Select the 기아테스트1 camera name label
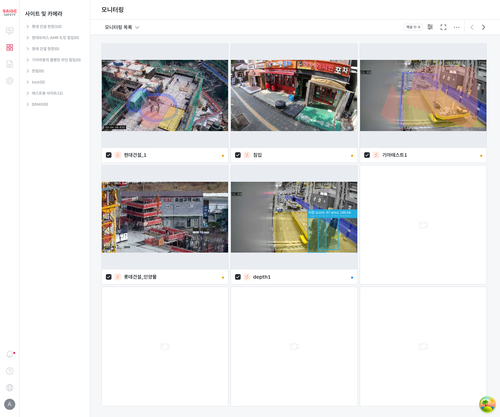 394,155
